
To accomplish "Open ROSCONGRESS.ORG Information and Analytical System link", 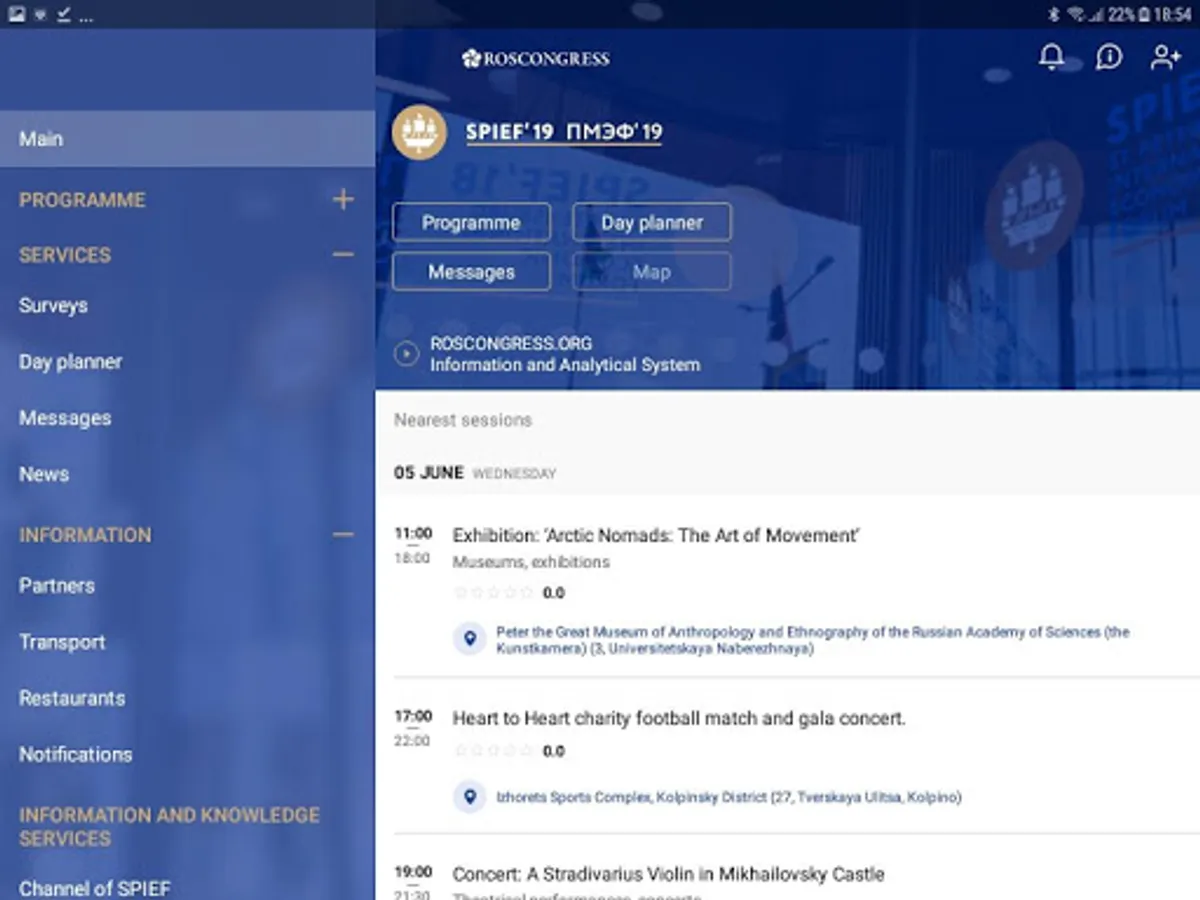I will (x=565, y=354).
